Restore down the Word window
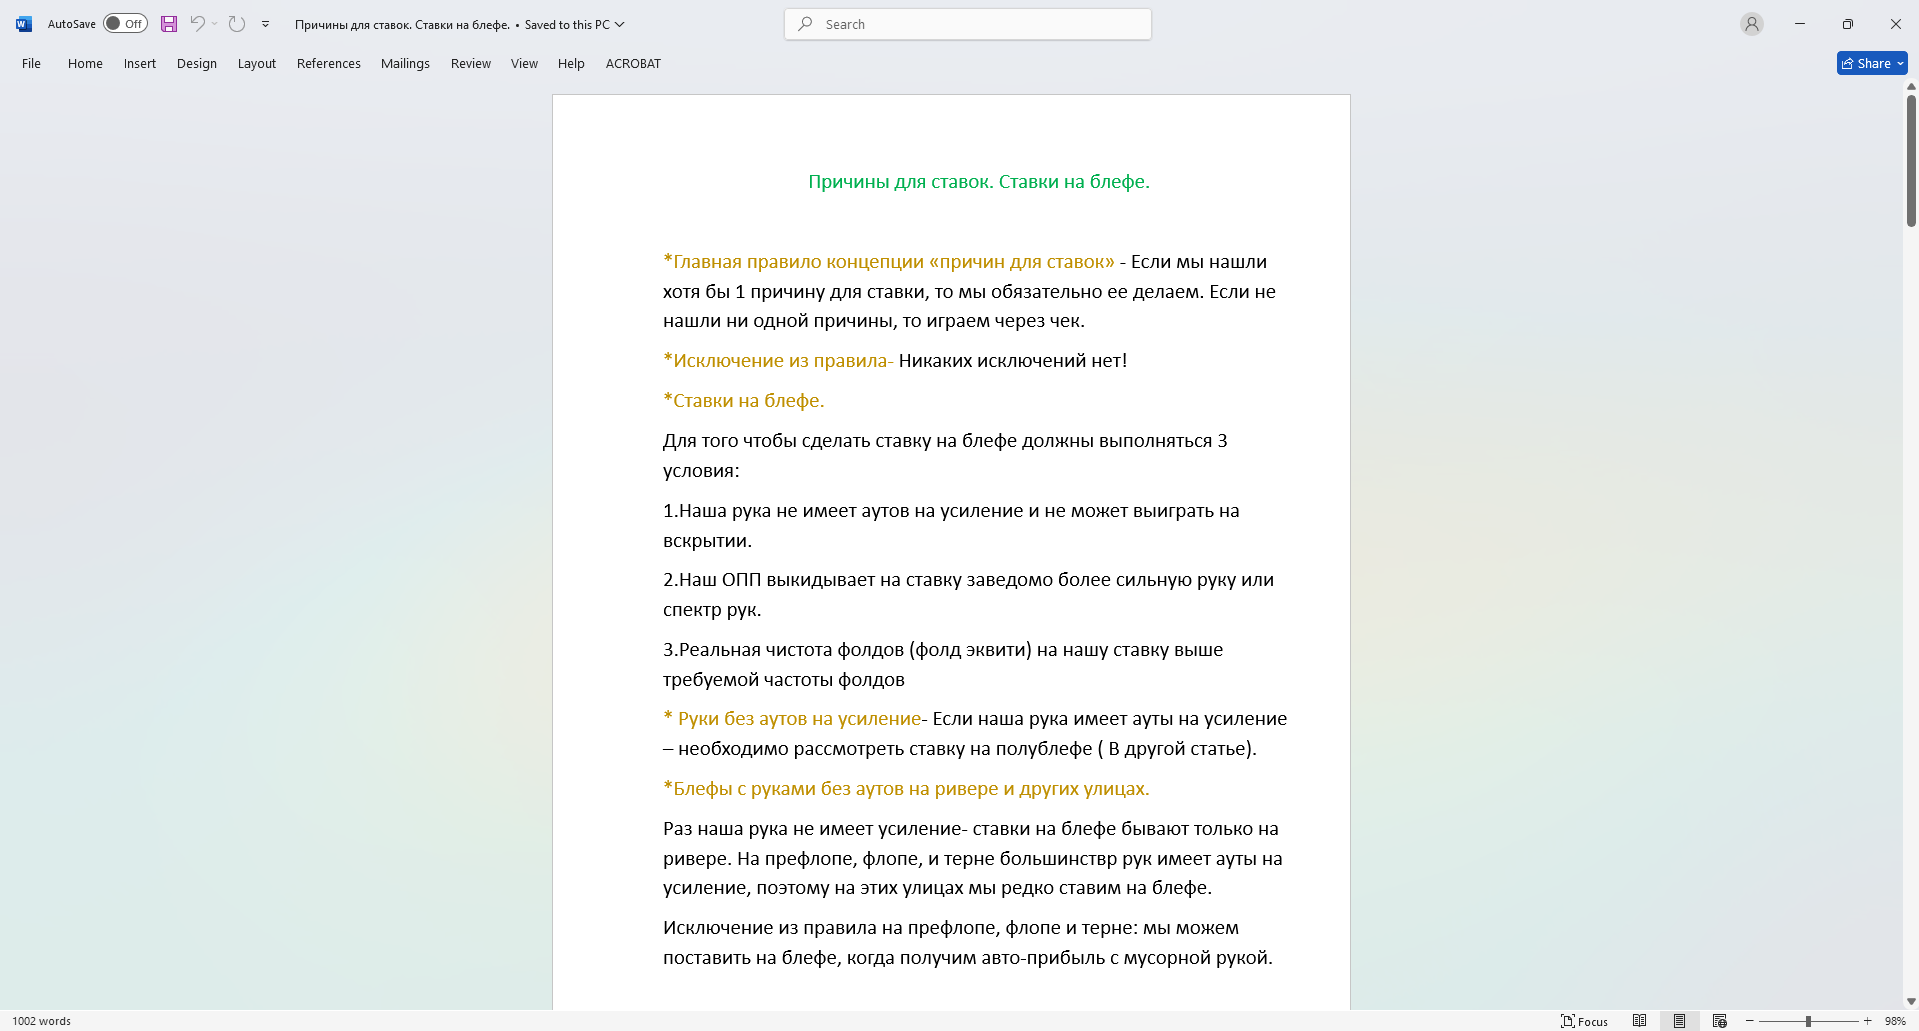1919x1031 pixels. 1848,24
